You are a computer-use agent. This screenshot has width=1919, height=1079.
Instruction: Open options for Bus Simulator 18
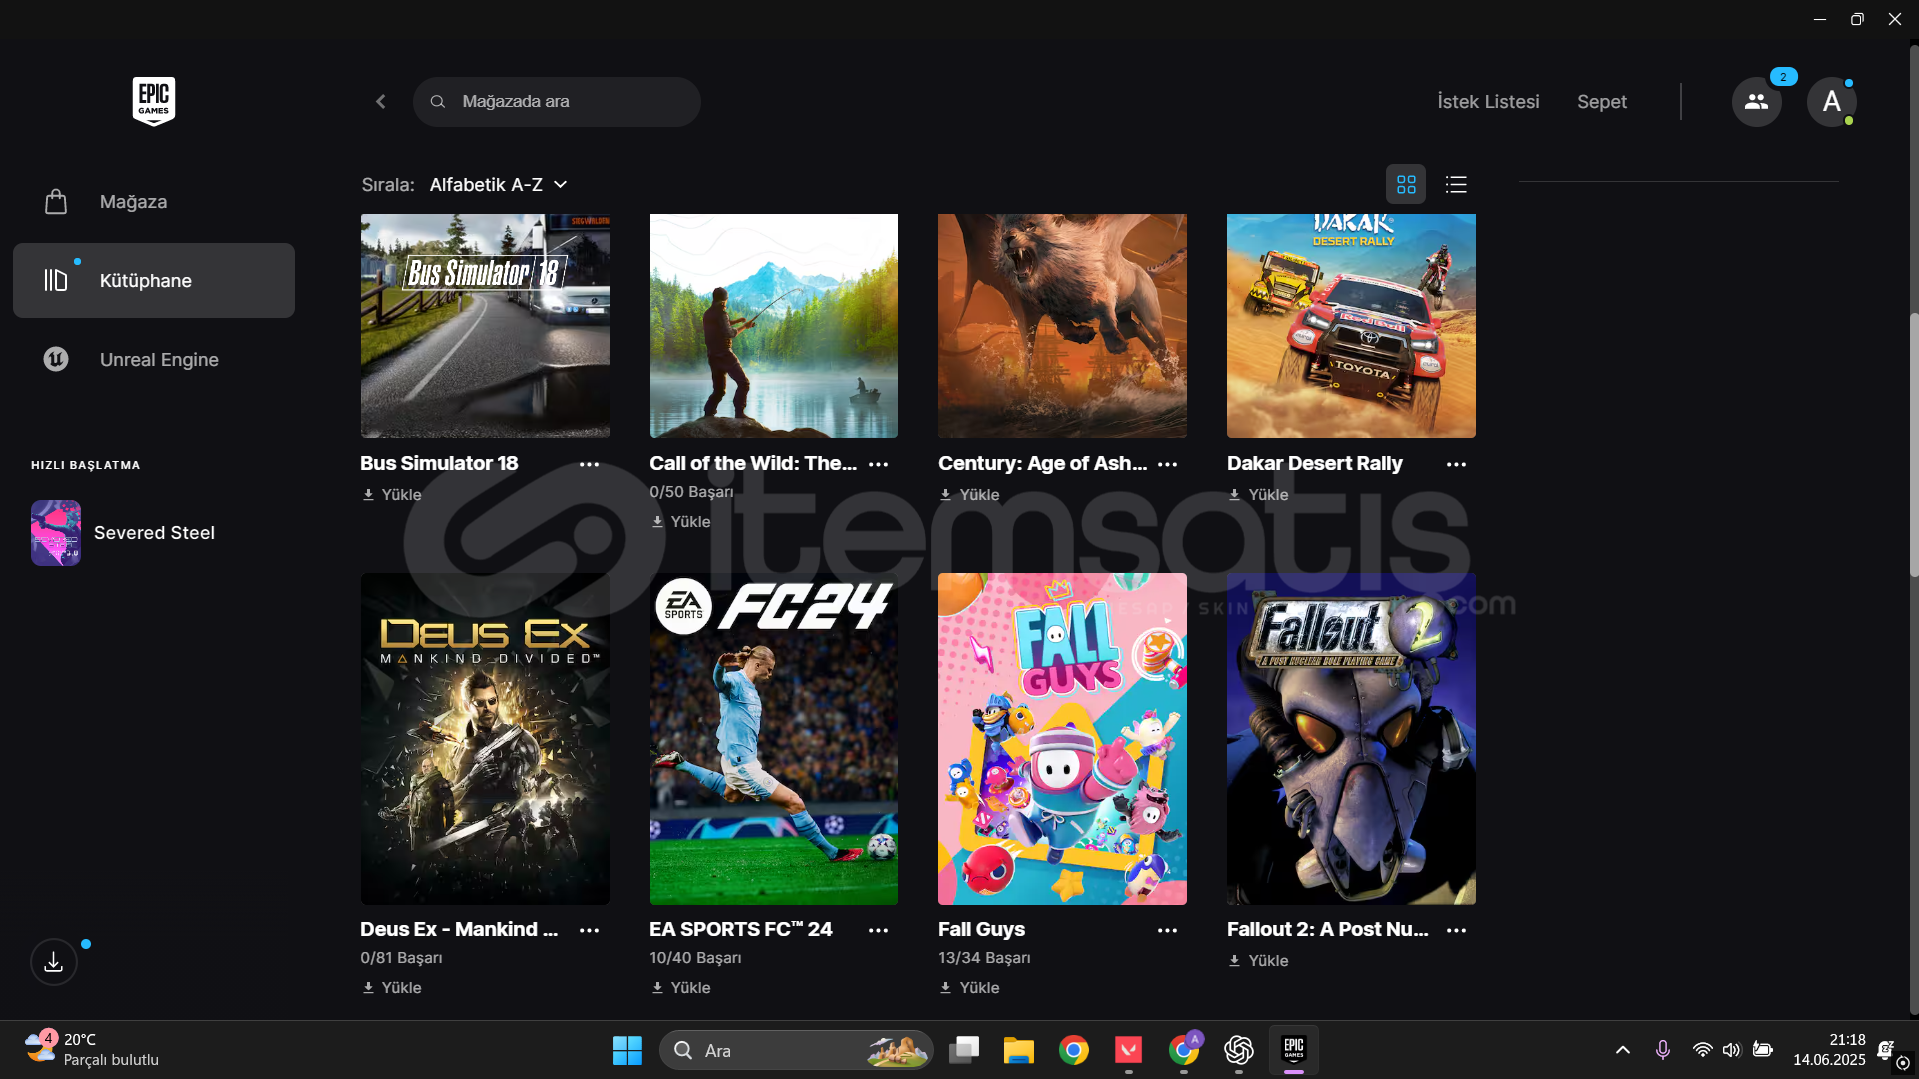(590, 464)
